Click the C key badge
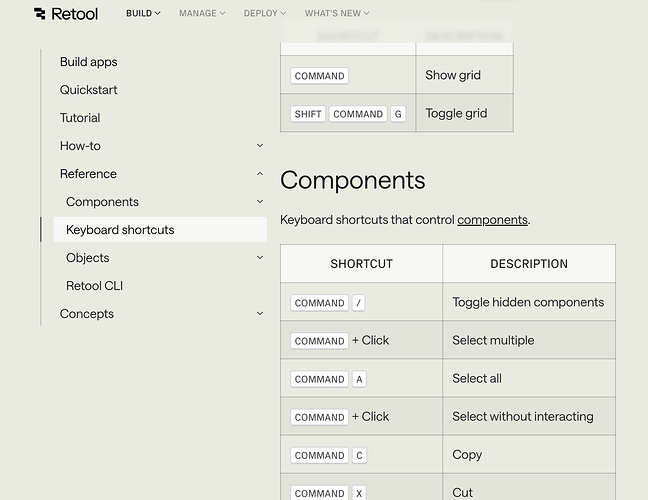The width and height of the screenshot is (648, 500). 359,455
